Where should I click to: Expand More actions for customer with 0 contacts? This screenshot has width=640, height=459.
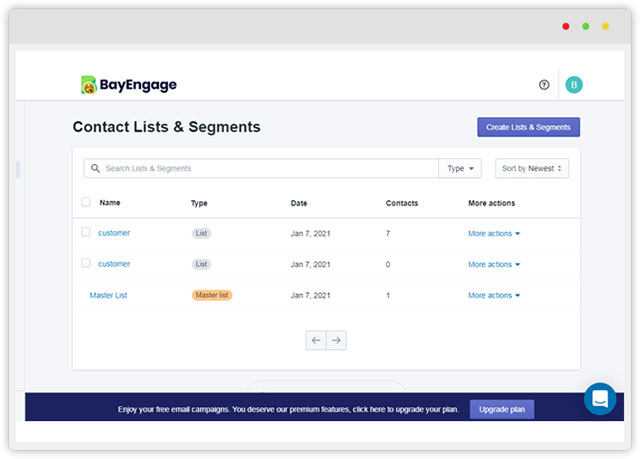click(x=494, y=264)
